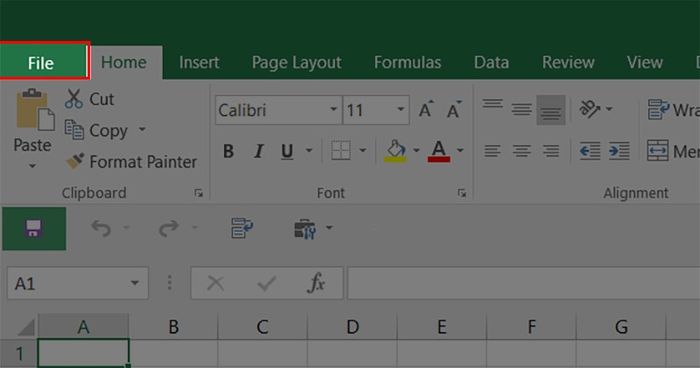Click the Redo arrow icon

tap(169, 228)
